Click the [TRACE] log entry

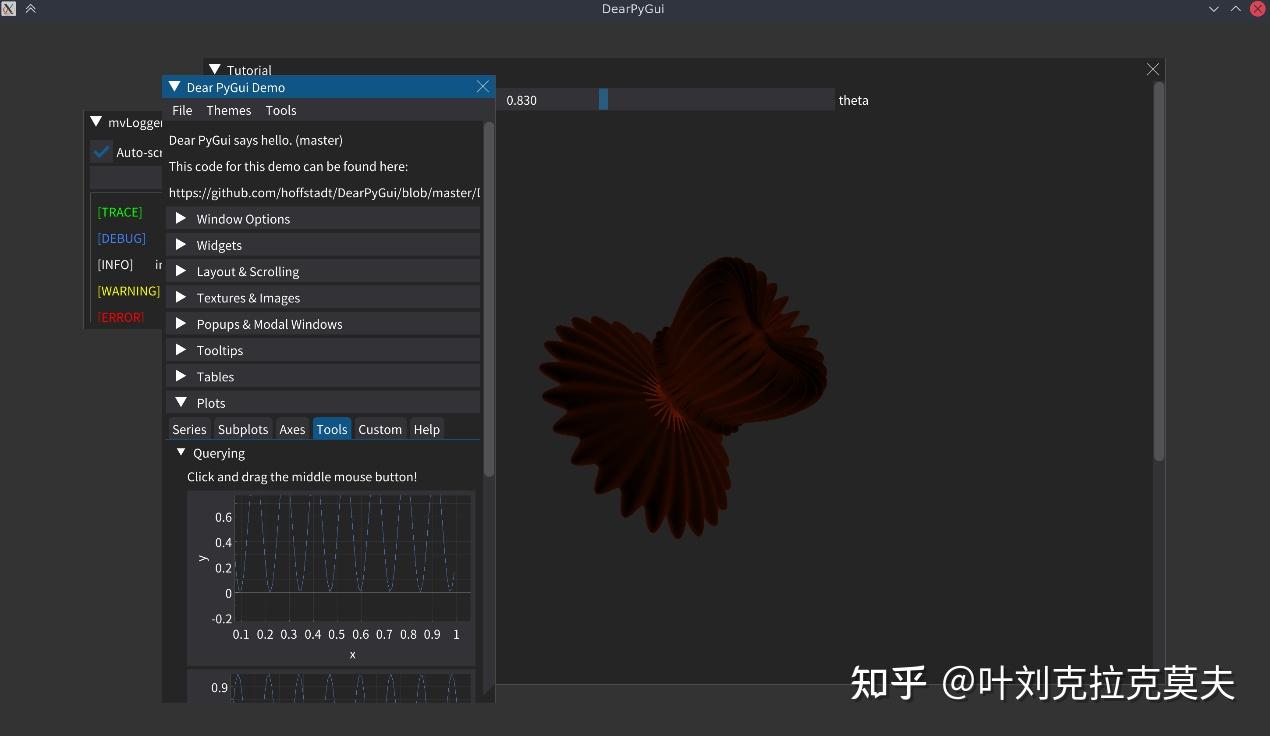coord(120,212)
